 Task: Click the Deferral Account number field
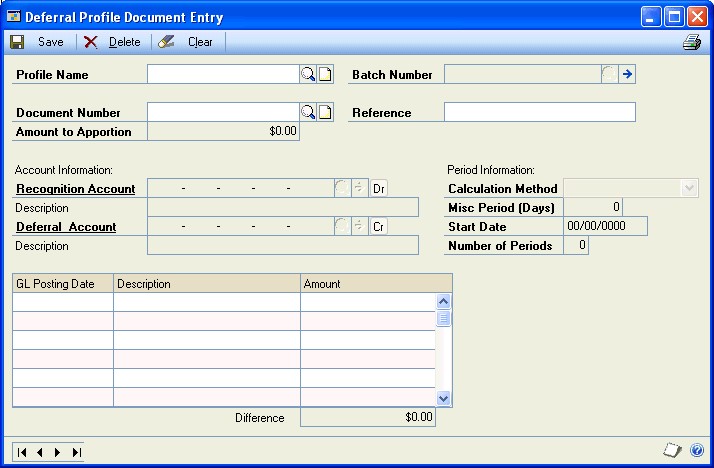(x=240, y=226)
